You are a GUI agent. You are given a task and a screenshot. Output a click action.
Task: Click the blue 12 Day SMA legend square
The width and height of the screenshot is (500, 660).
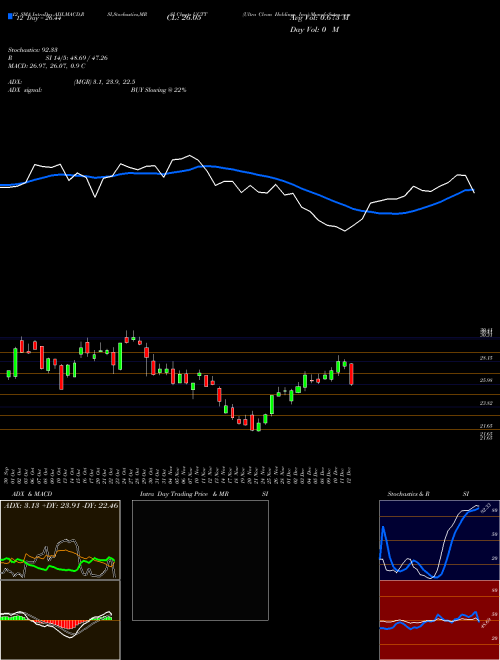(x=10, y=16)
